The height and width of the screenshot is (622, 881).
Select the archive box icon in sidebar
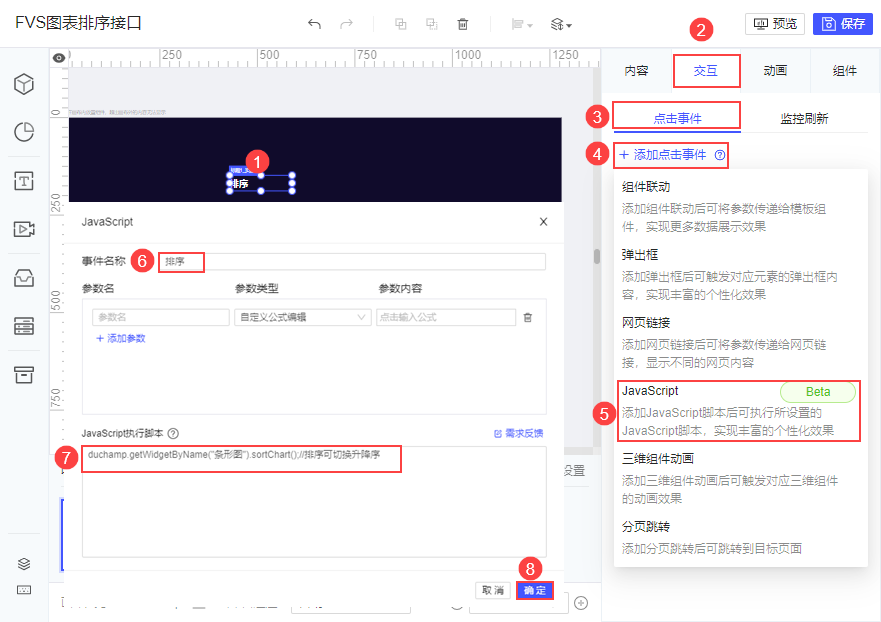pos(24,375)
